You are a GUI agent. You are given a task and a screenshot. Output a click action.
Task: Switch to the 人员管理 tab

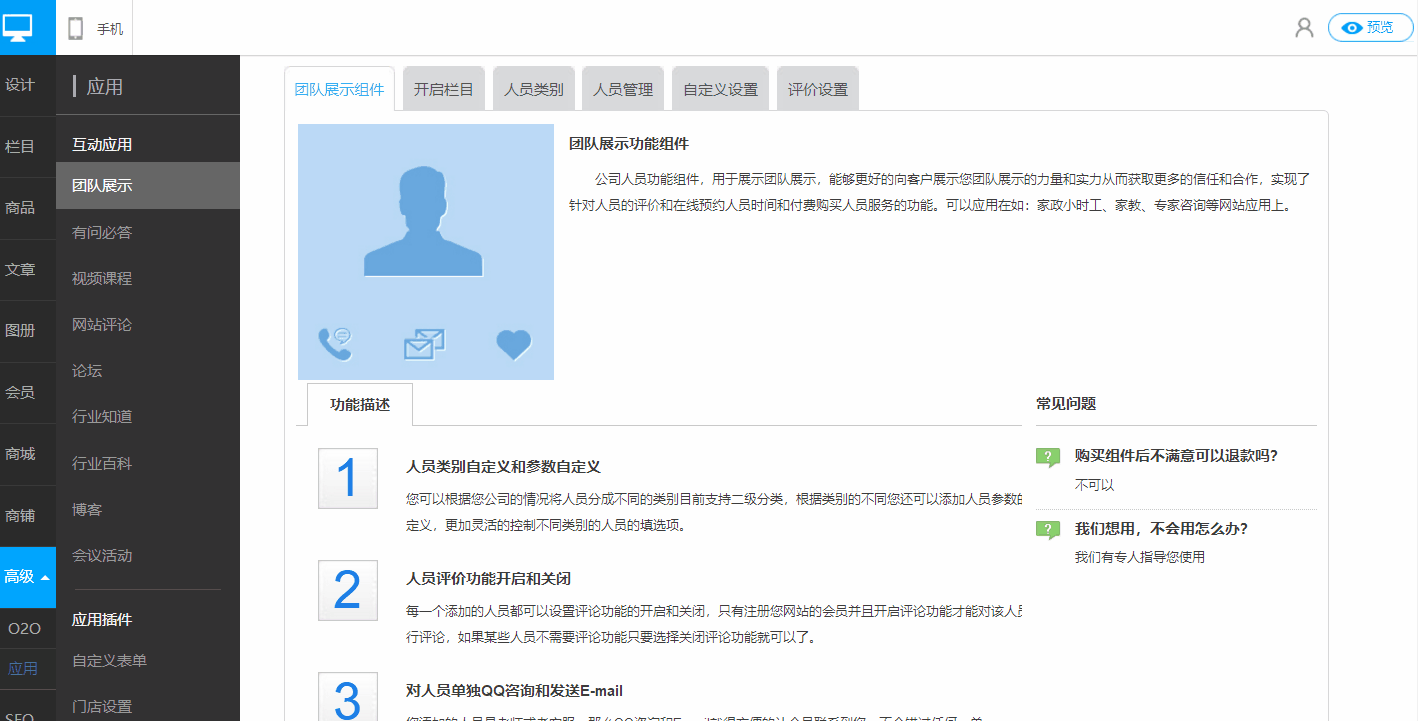point(623,89)
